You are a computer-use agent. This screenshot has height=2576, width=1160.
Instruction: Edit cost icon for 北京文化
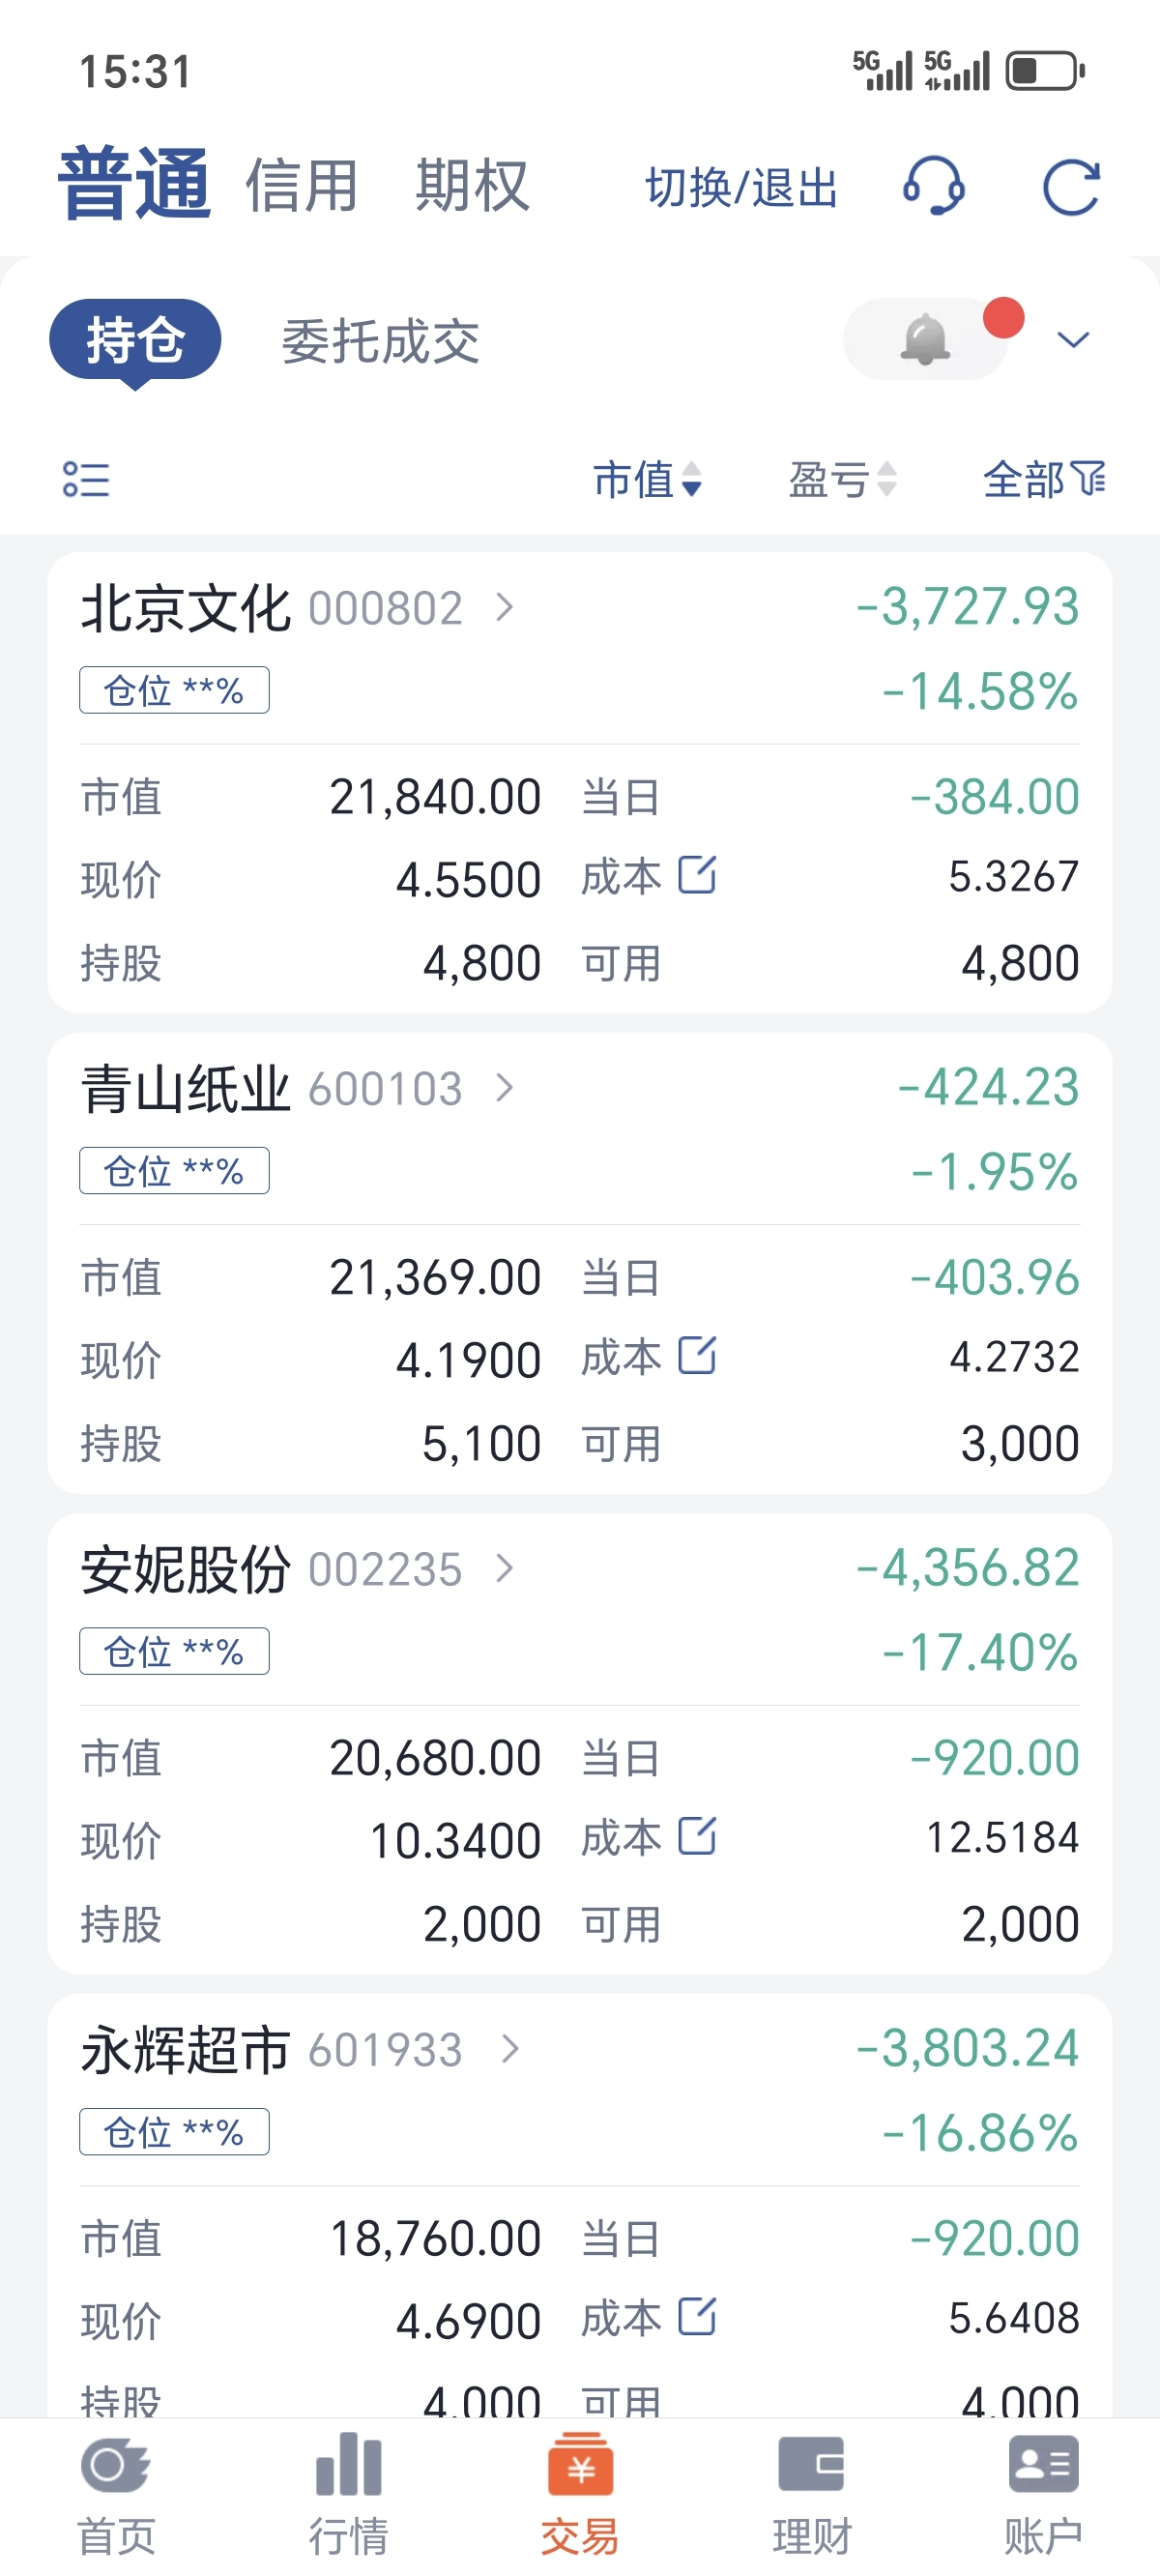click(x=697, y=875)
